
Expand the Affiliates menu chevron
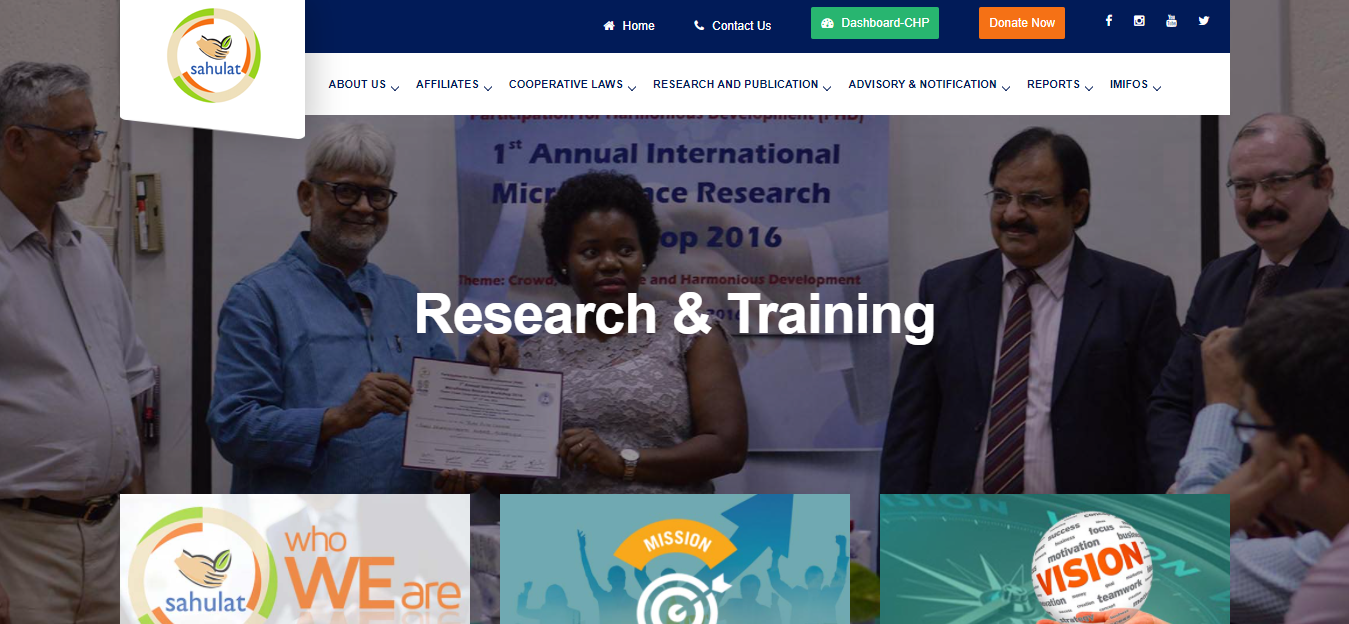coord(488,88)
